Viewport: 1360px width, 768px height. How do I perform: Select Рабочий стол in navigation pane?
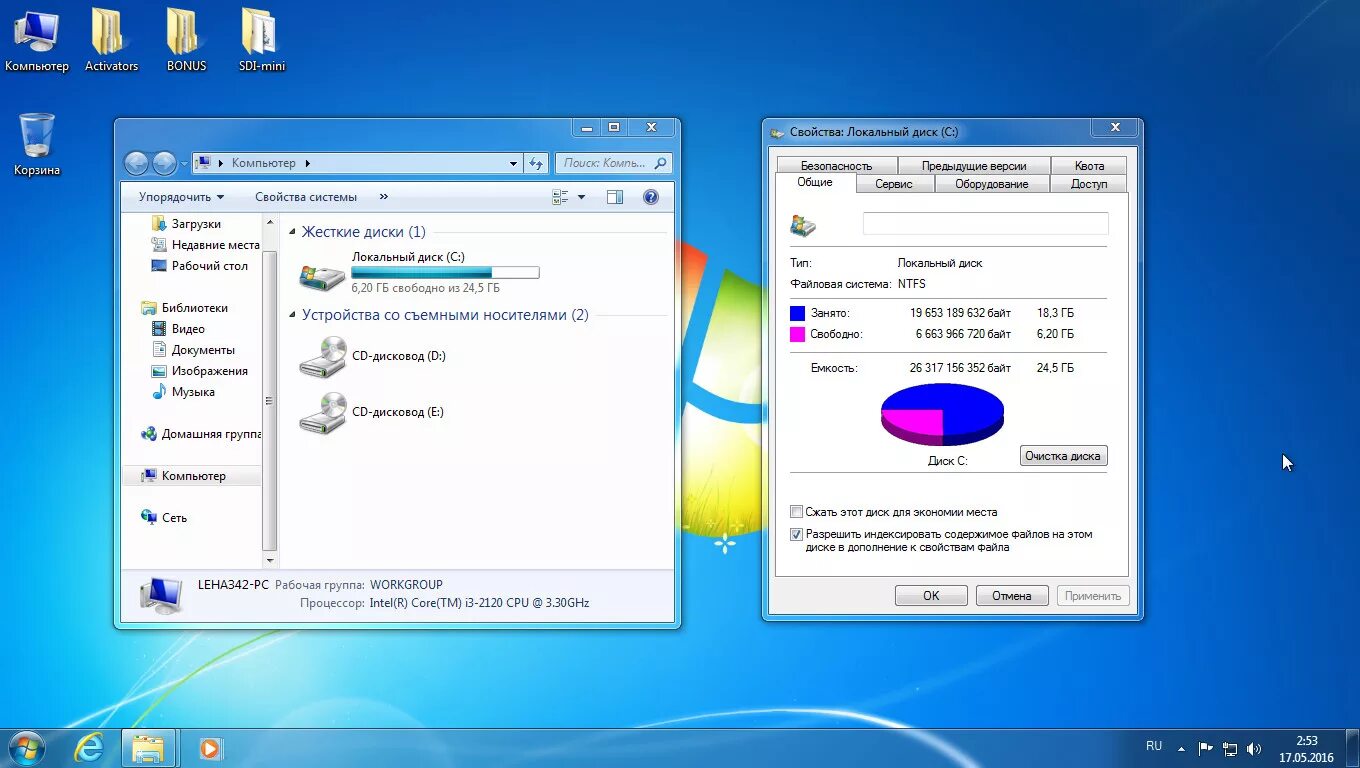[199, 266]
